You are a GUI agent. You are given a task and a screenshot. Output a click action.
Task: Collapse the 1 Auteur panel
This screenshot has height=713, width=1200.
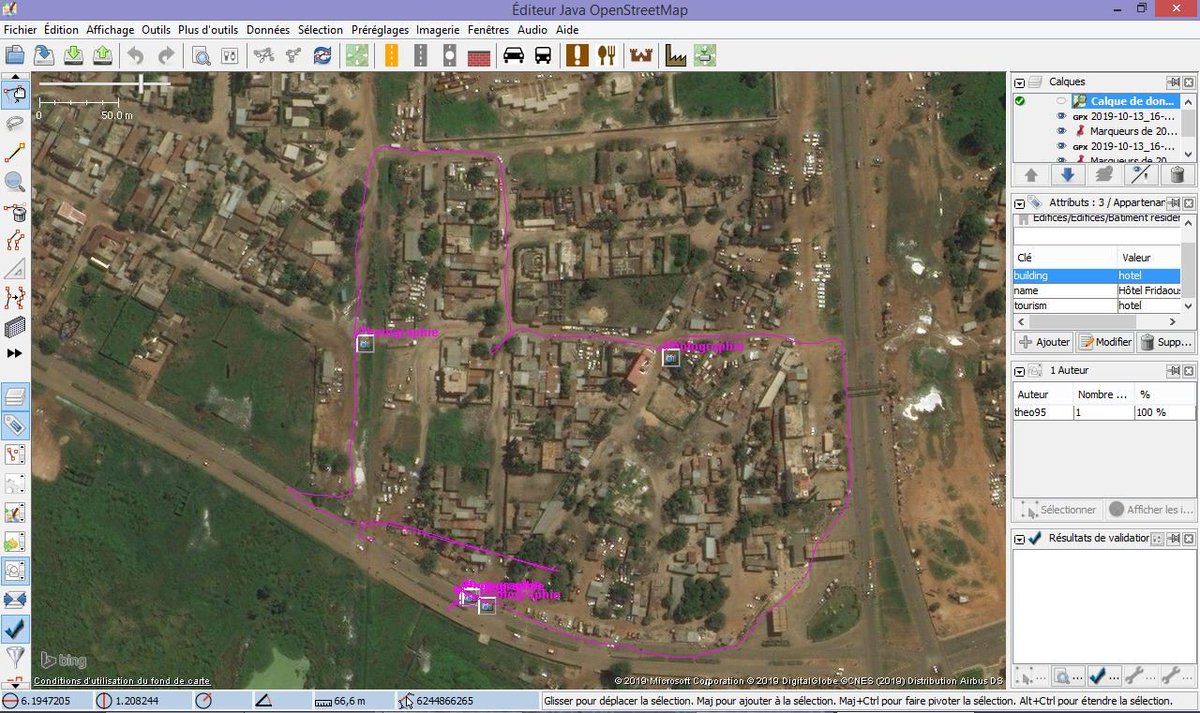click(1019, 371)
